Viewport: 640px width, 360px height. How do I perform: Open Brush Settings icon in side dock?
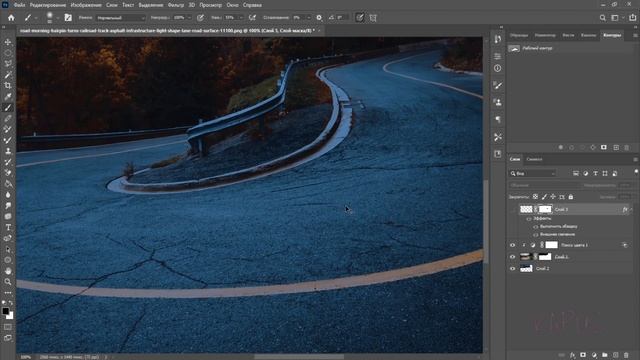tap(498, 85)
